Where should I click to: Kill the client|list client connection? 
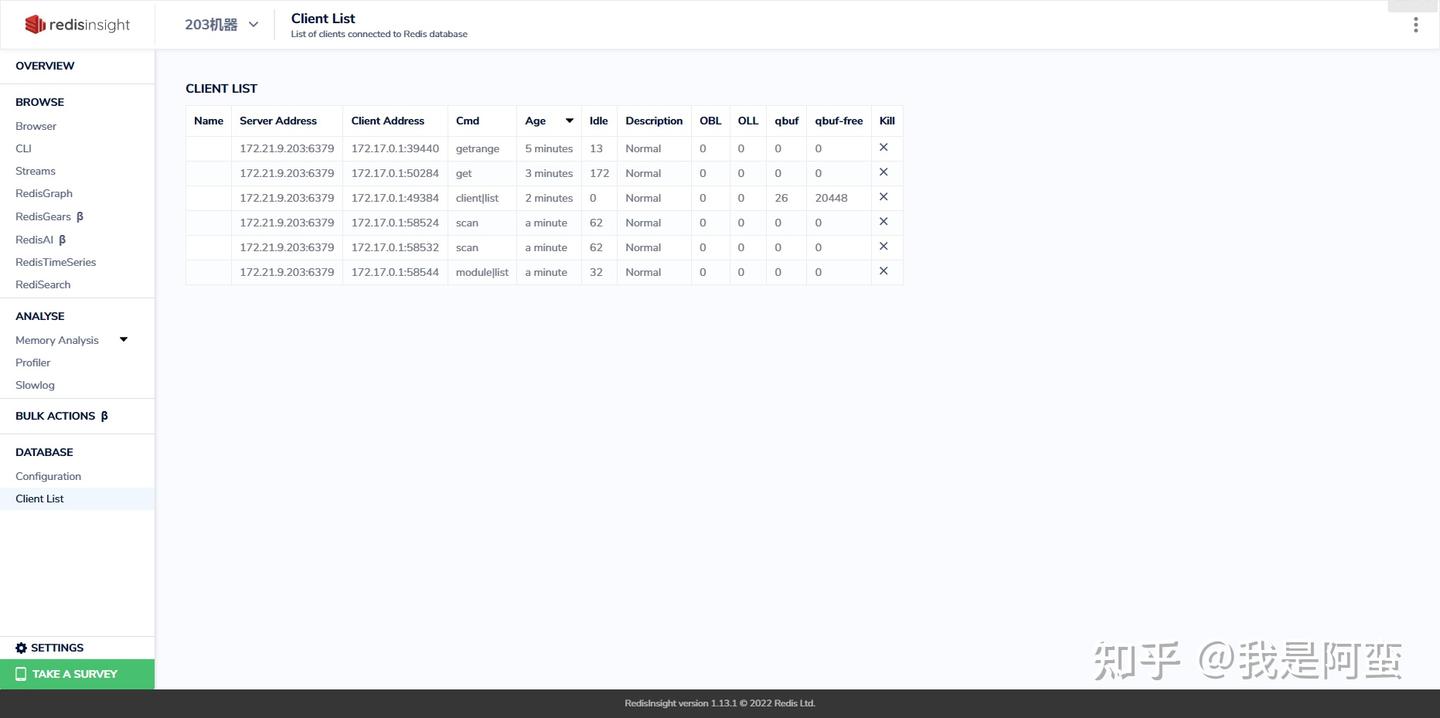[883, 196]
